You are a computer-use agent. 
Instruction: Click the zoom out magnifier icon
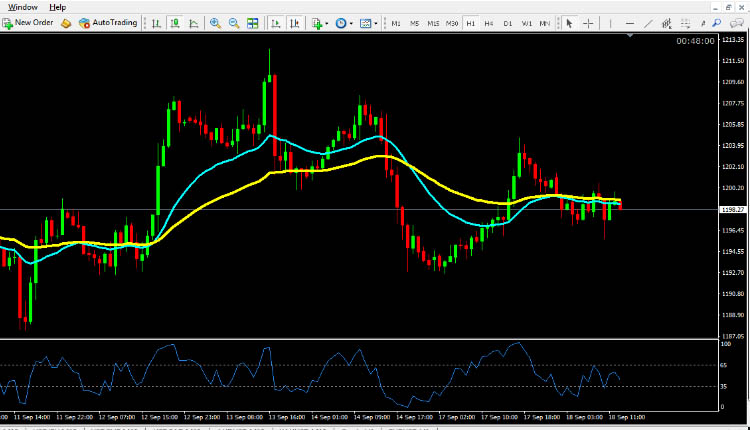234,22
